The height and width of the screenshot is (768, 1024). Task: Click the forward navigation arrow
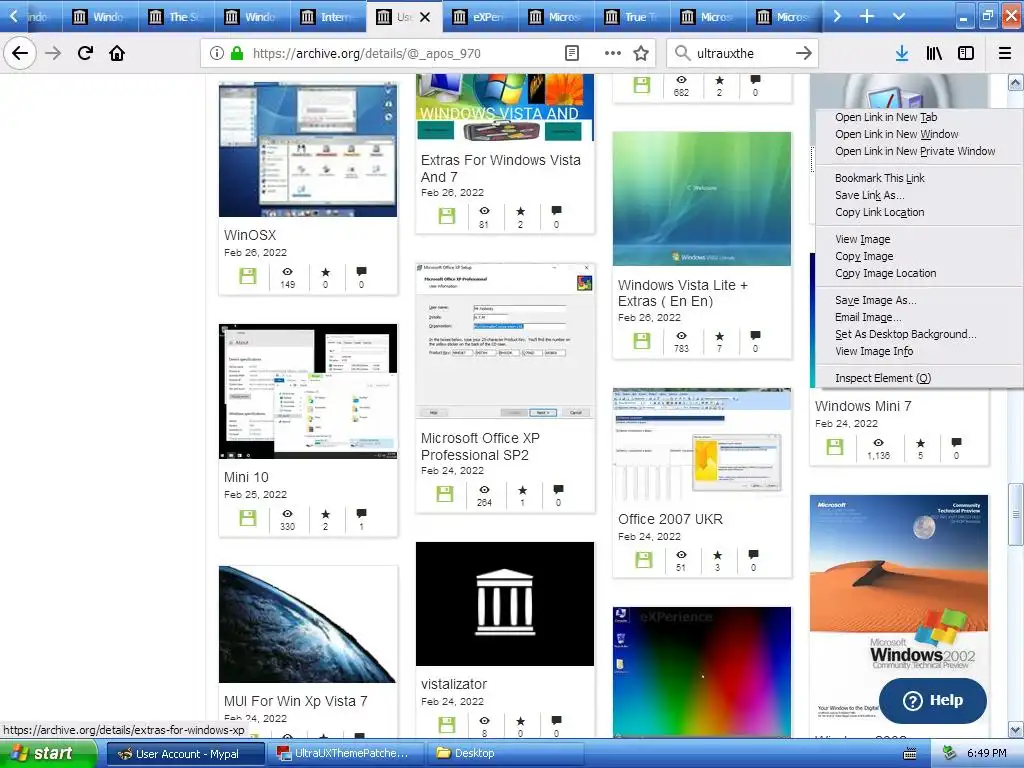(x=53, y=53)
